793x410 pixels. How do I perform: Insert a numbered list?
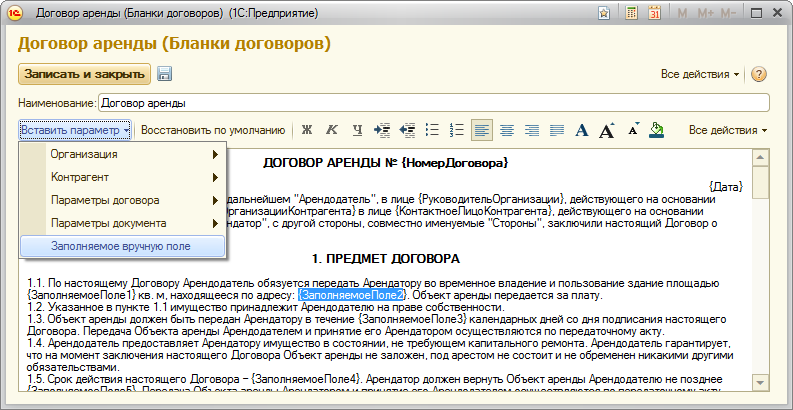(x=457, y=130)
